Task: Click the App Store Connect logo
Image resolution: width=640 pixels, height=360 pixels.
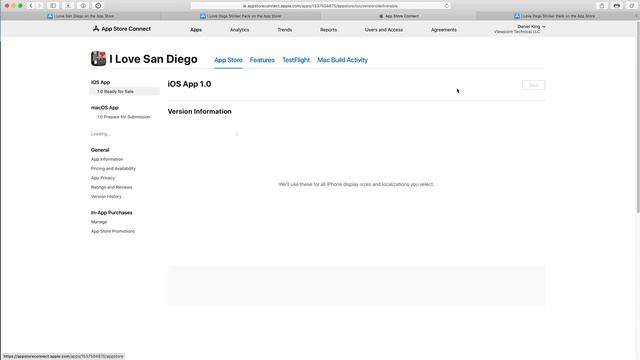Action: coord(122,29)
